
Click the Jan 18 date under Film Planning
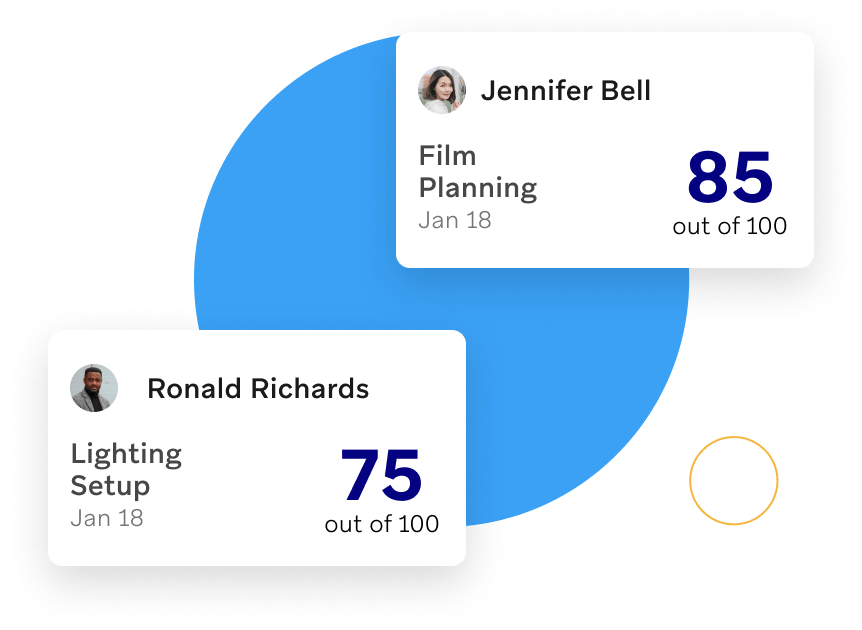coord(455,220)
